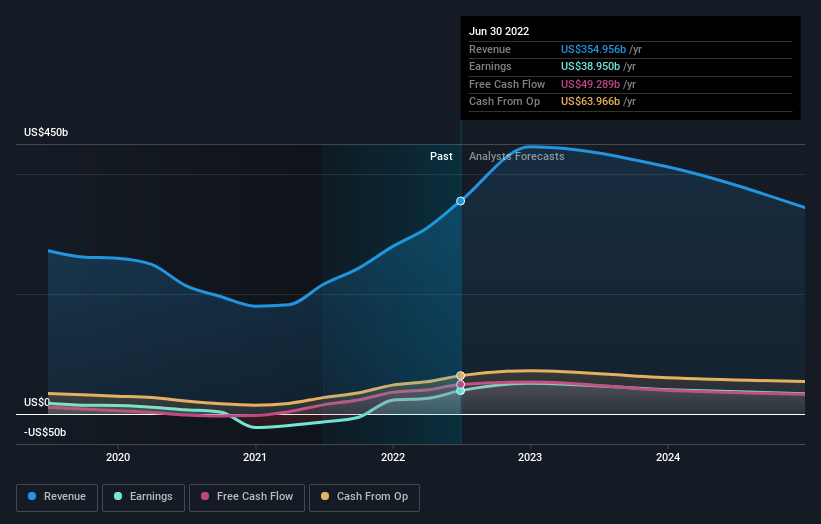Click the US$63.966b cash from op value
821x524 pixels.
590,102
